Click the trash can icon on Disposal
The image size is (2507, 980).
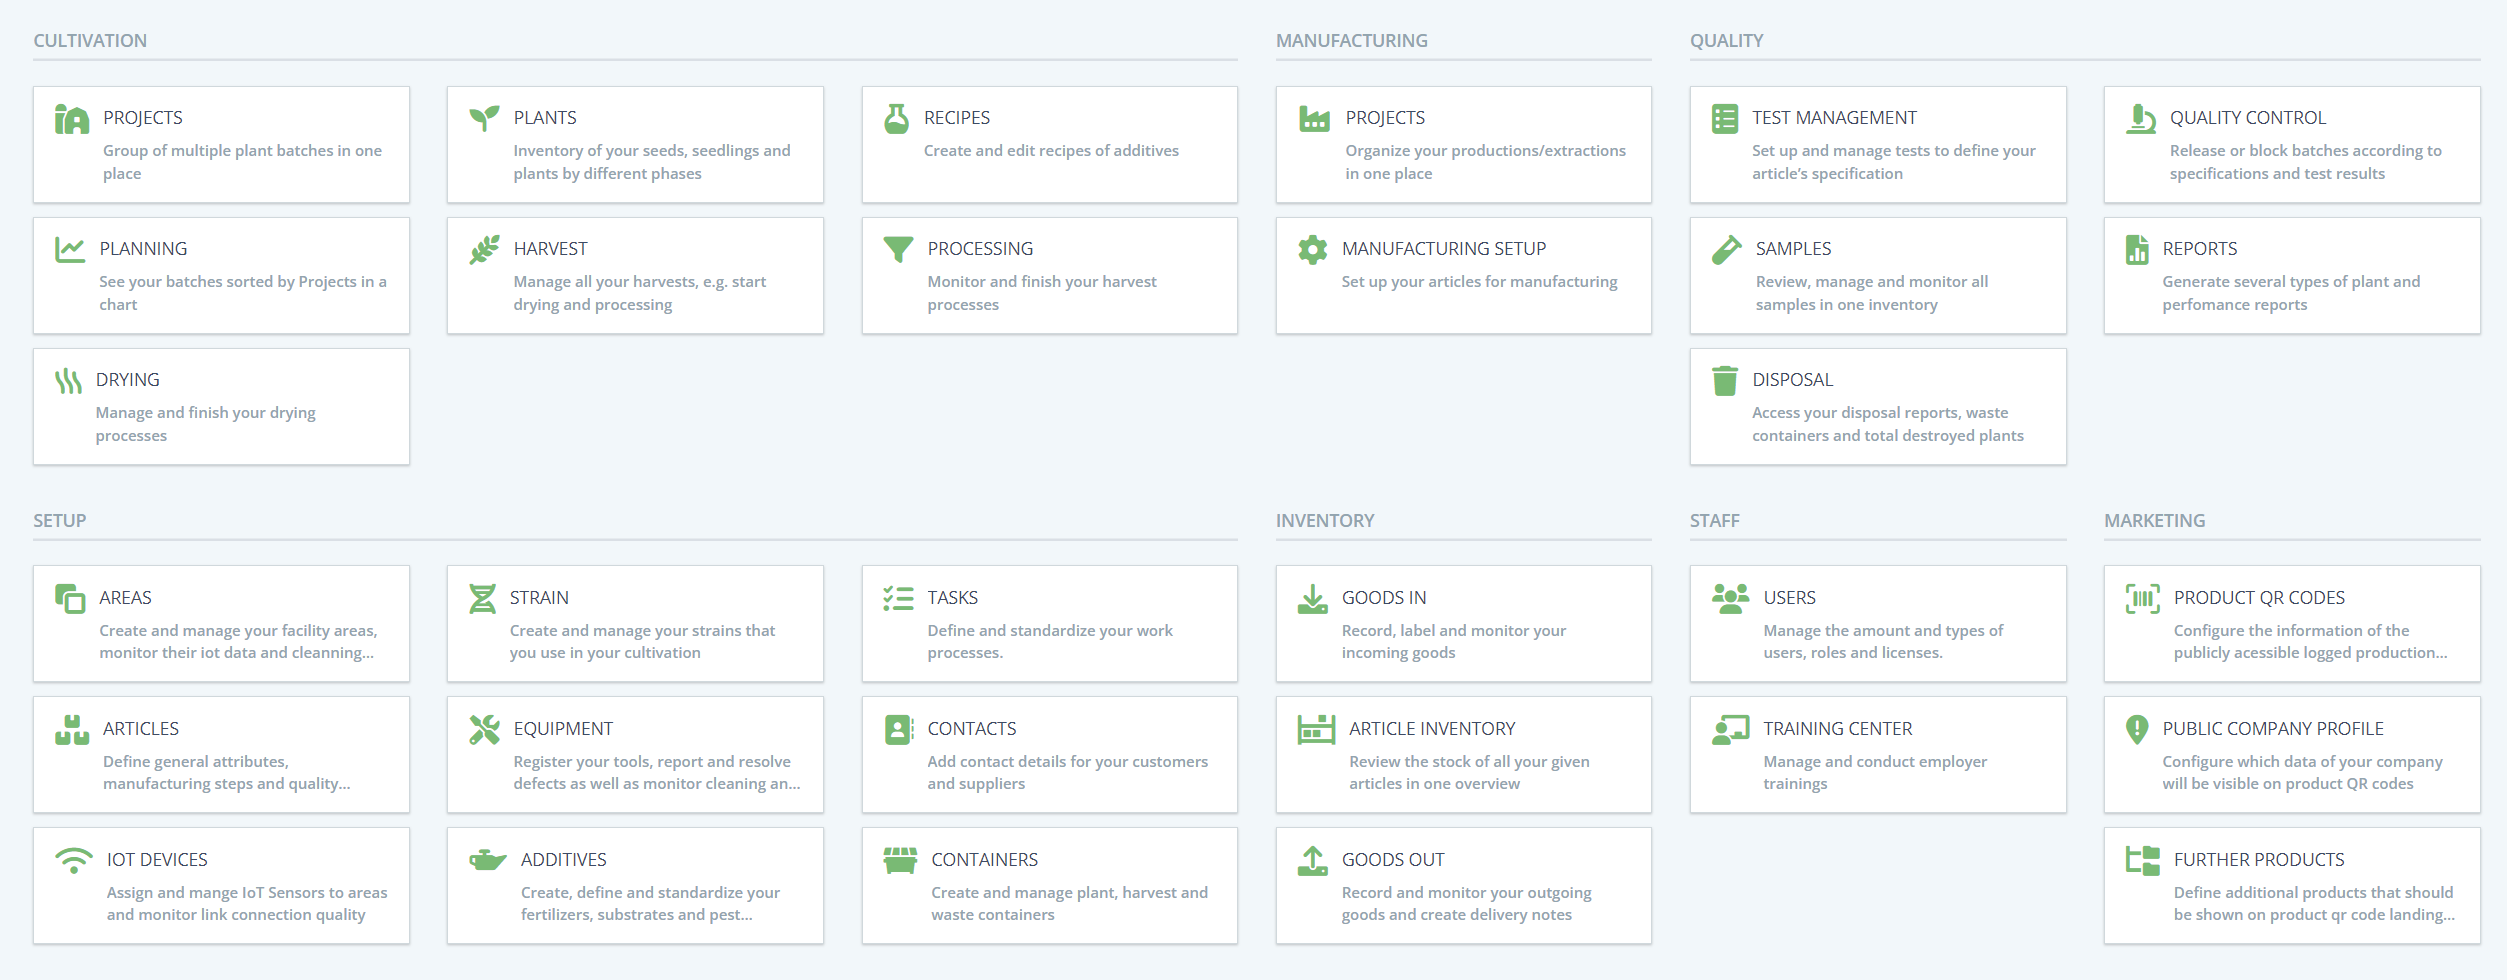[x=1724, y=380]
